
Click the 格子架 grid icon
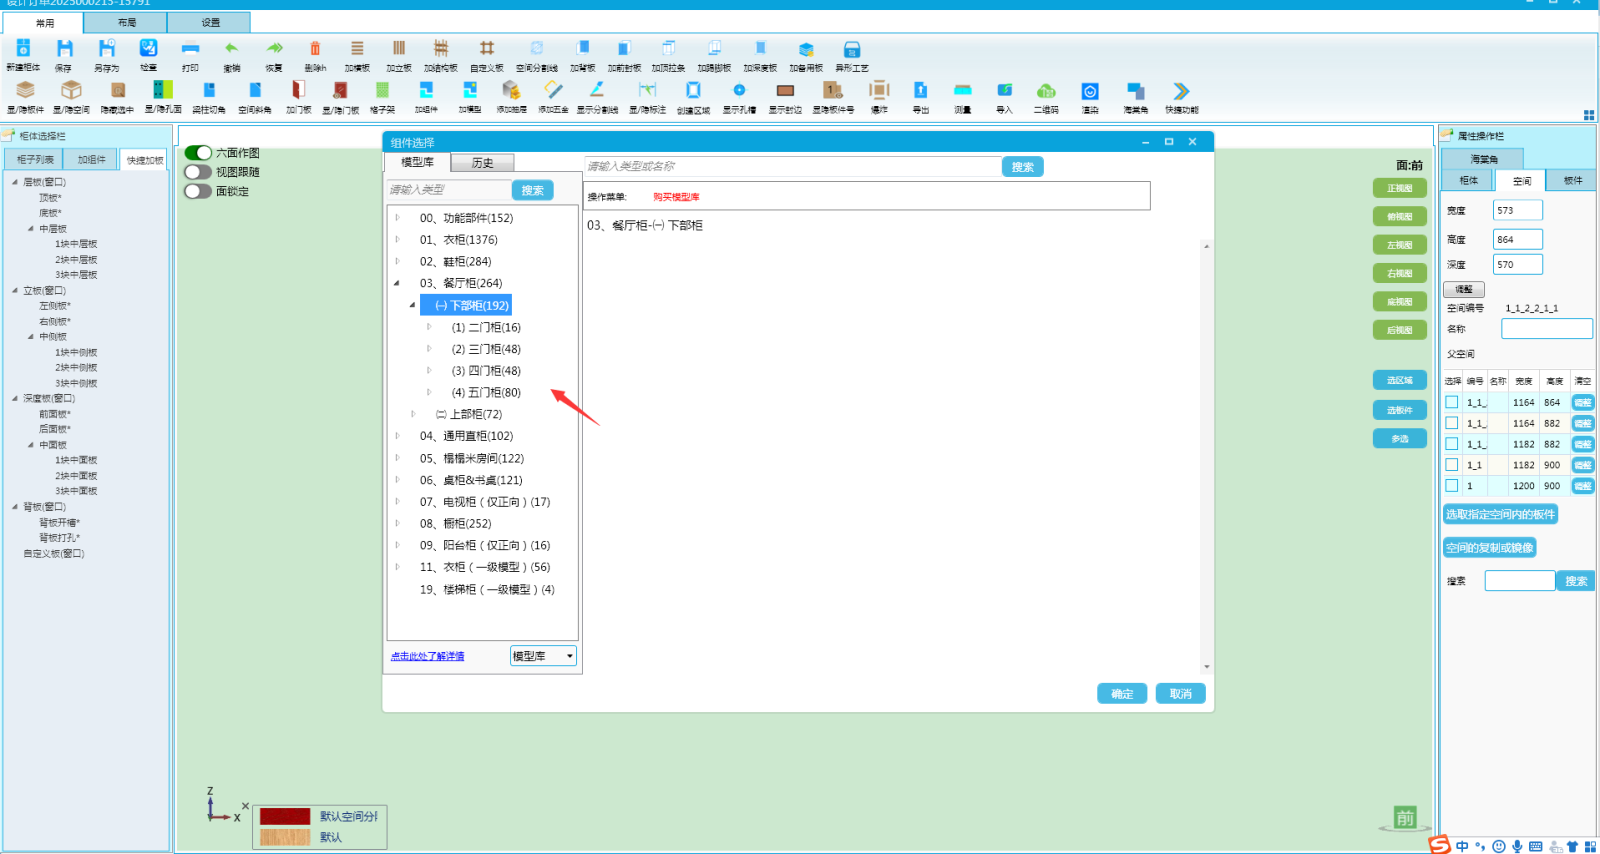tap(382, 91)
